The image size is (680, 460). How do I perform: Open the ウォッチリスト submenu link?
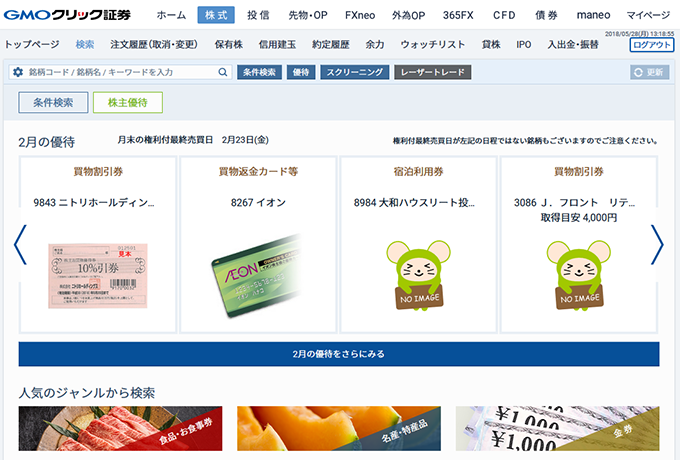pos(432,45)
